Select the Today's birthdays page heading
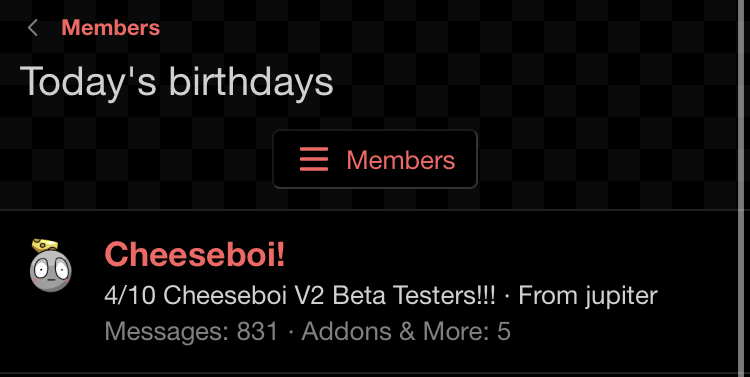Image resolution: width=750 pixels, height=377 pixels. coord(176,81)
